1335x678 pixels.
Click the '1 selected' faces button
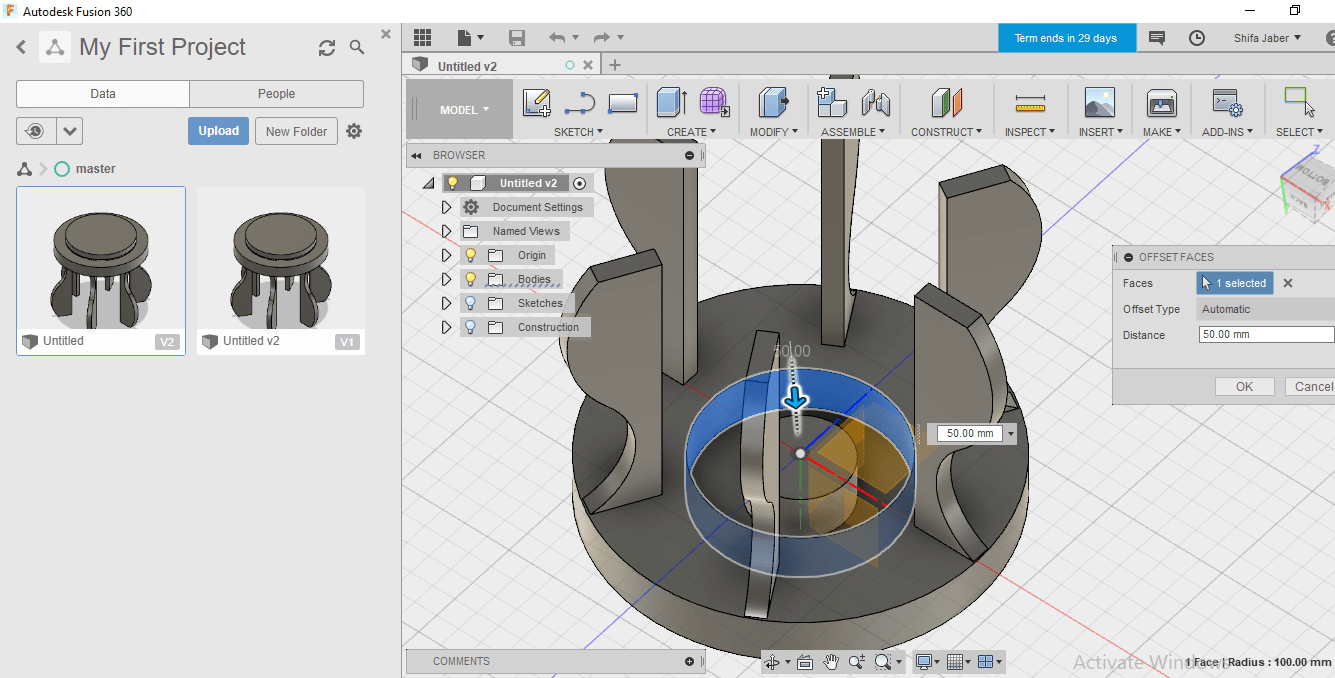[1235, 283]
